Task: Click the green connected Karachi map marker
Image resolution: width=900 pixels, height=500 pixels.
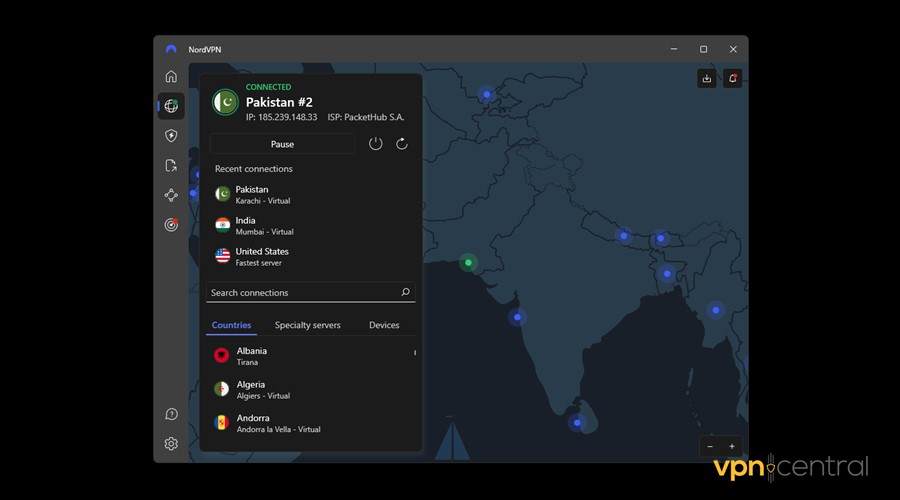Action: 468,262
